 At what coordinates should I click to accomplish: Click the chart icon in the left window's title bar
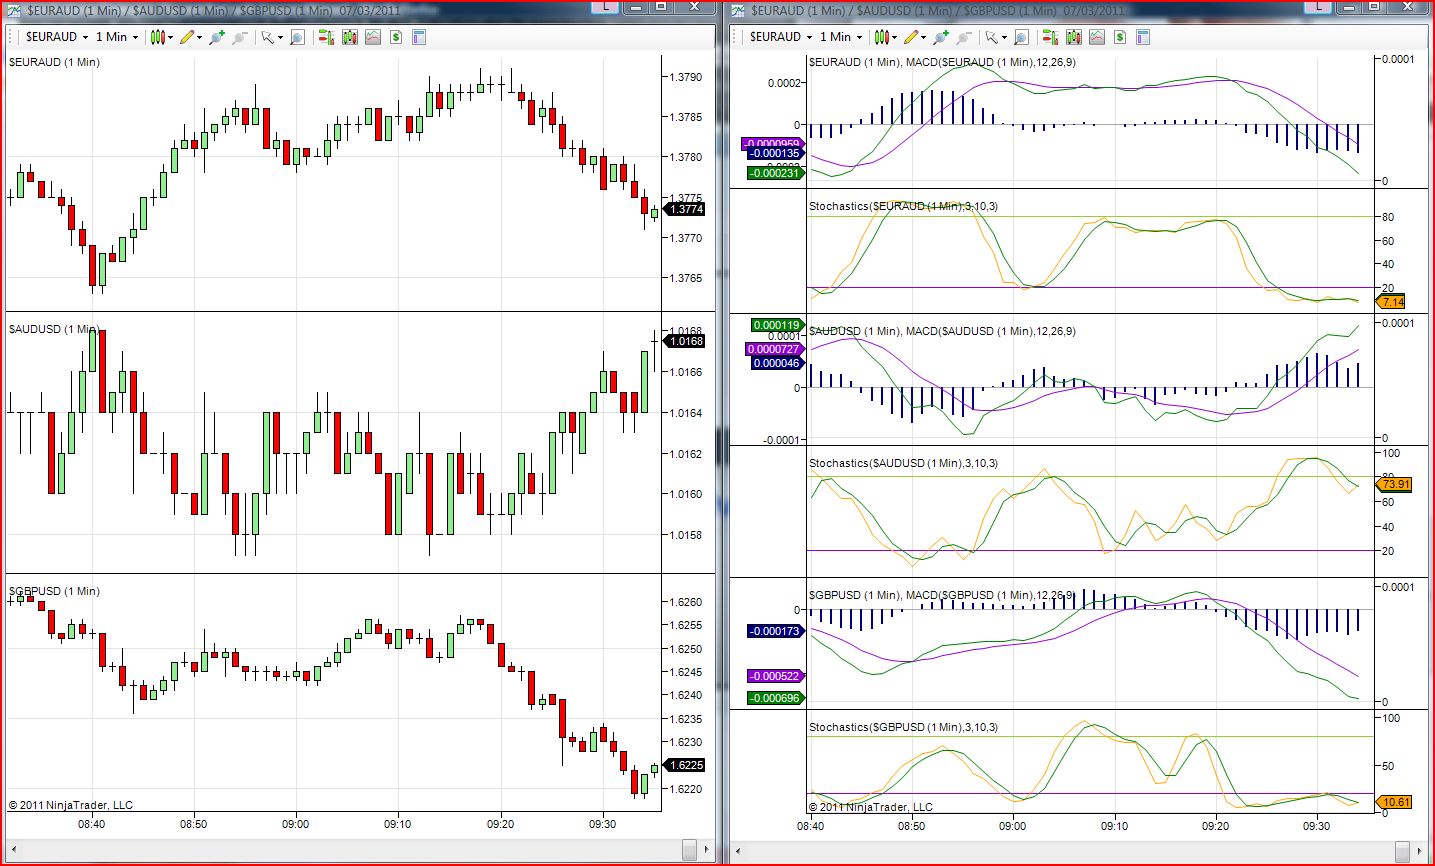point(14,10)
